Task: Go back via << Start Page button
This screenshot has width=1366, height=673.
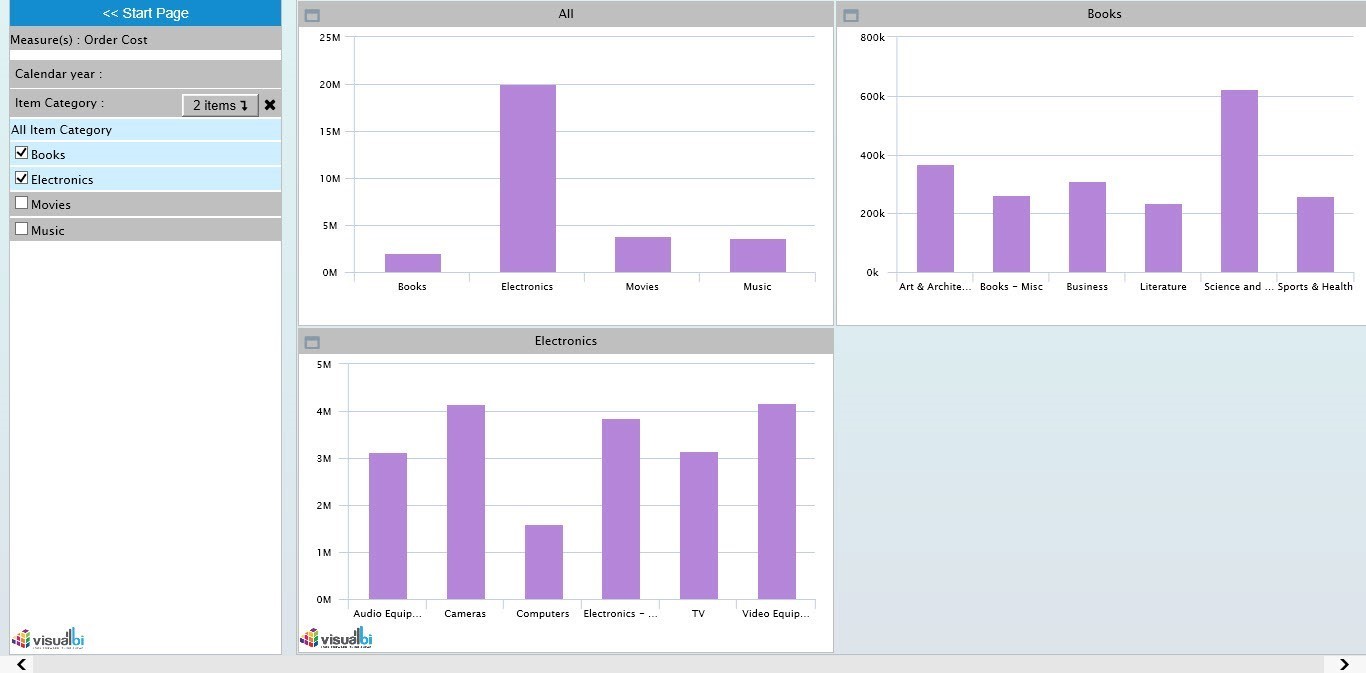Action: pyautogui.click(x=145, y=13)
